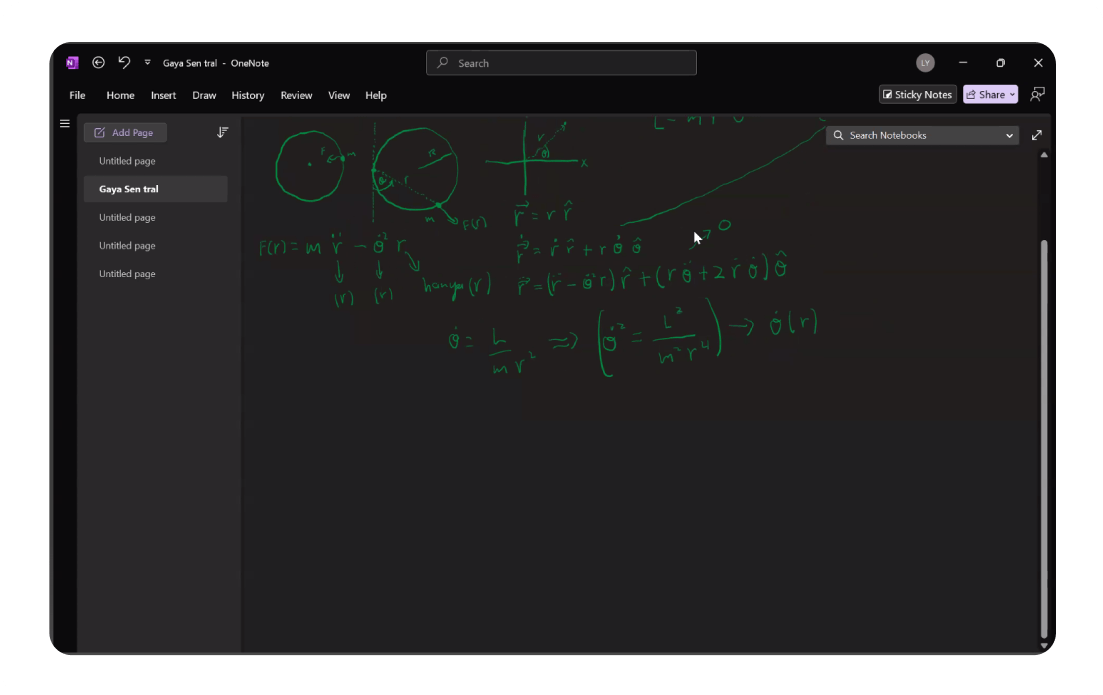Image resolution: width=1103 pixels, height=695 pixels.
Task: Click the magnifier in Search Notebooks
Action: pyautogui.click(x=838, y=135)
